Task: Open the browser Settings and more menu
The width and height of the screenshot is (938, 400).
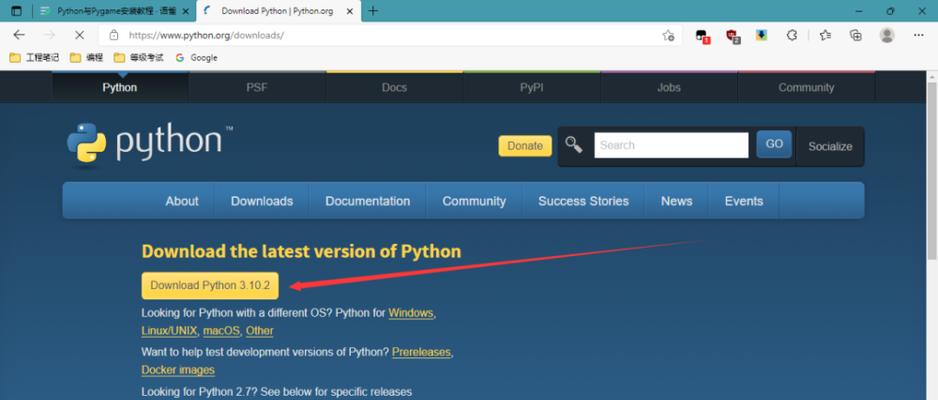Action: [x=919, y=35]
